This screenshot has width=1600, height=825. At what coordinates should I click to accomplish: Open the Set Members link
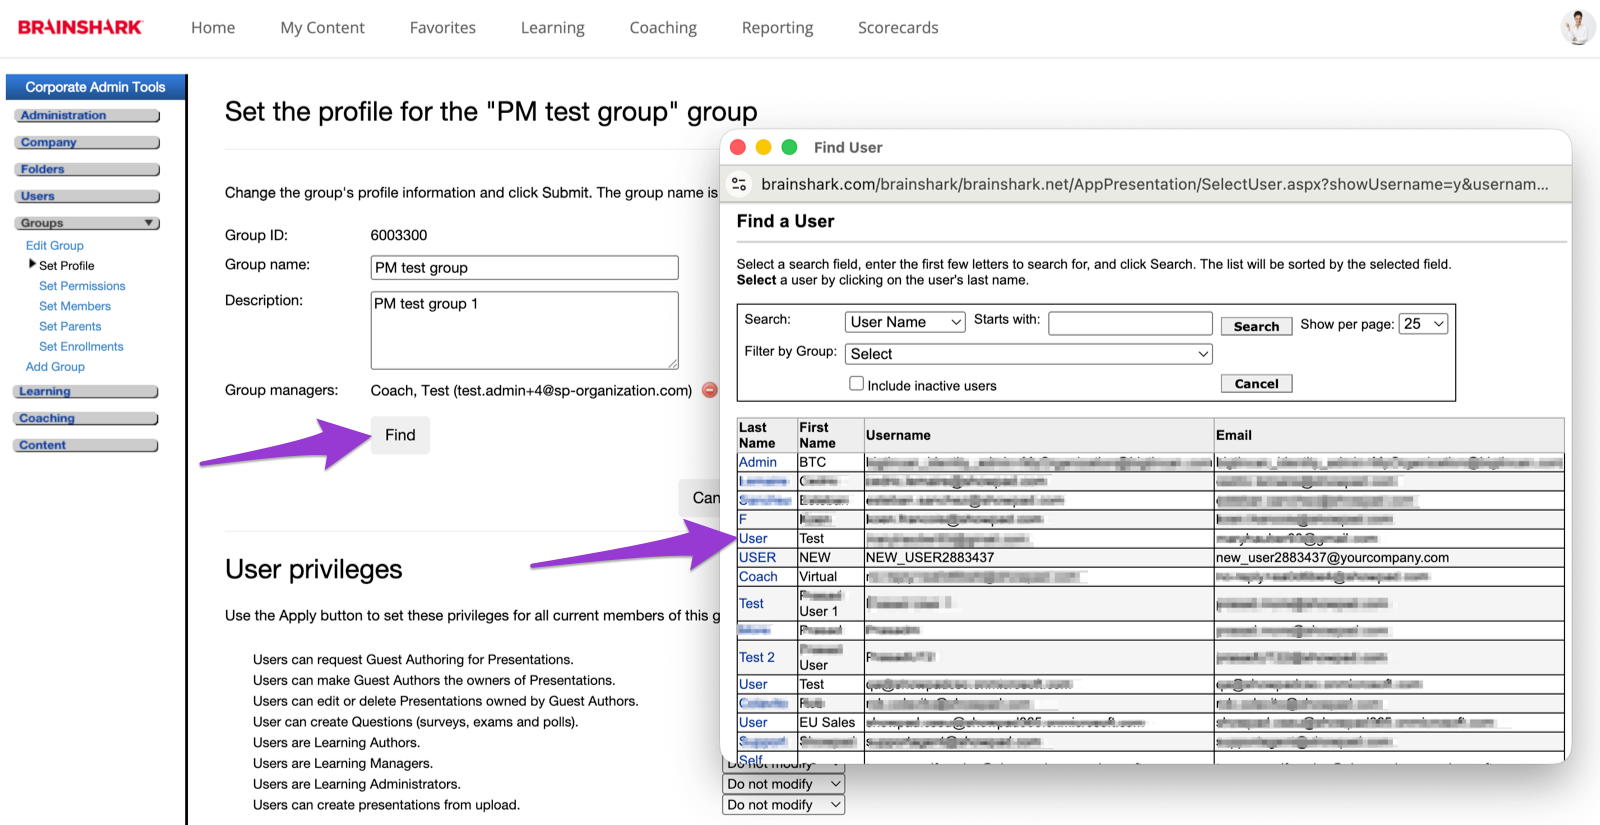point(75,306)
